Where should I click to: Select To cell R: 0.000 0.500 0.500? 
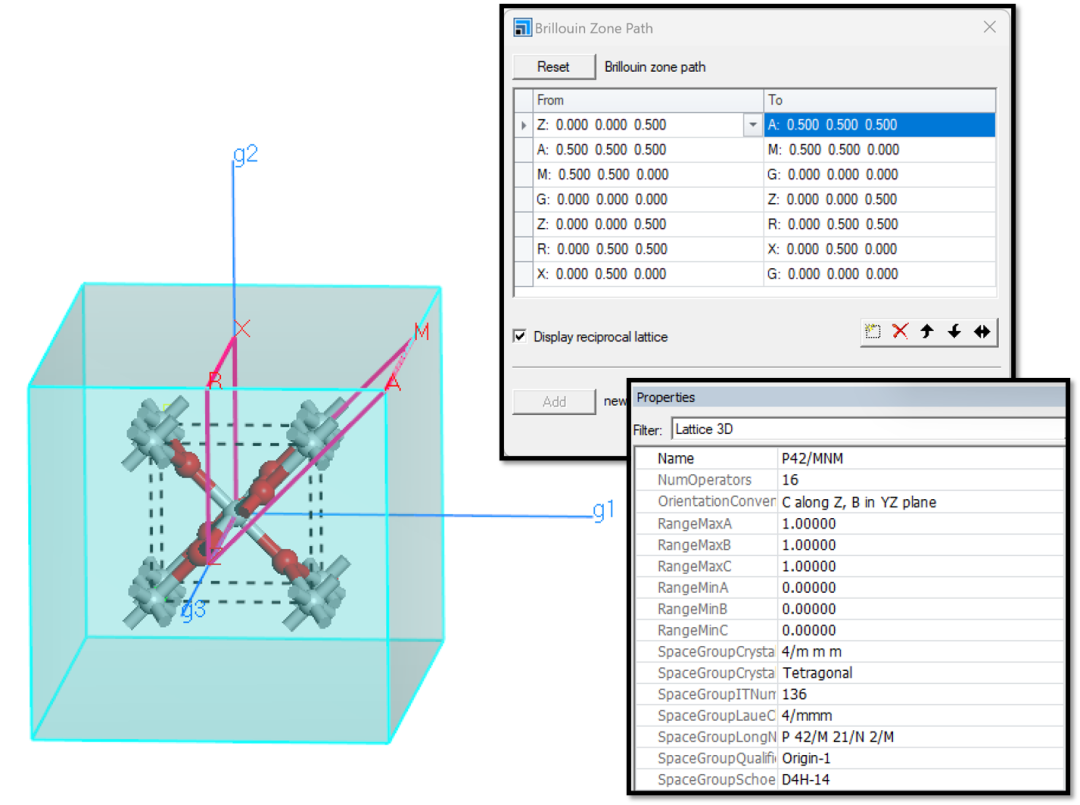(x=880, y=224)
